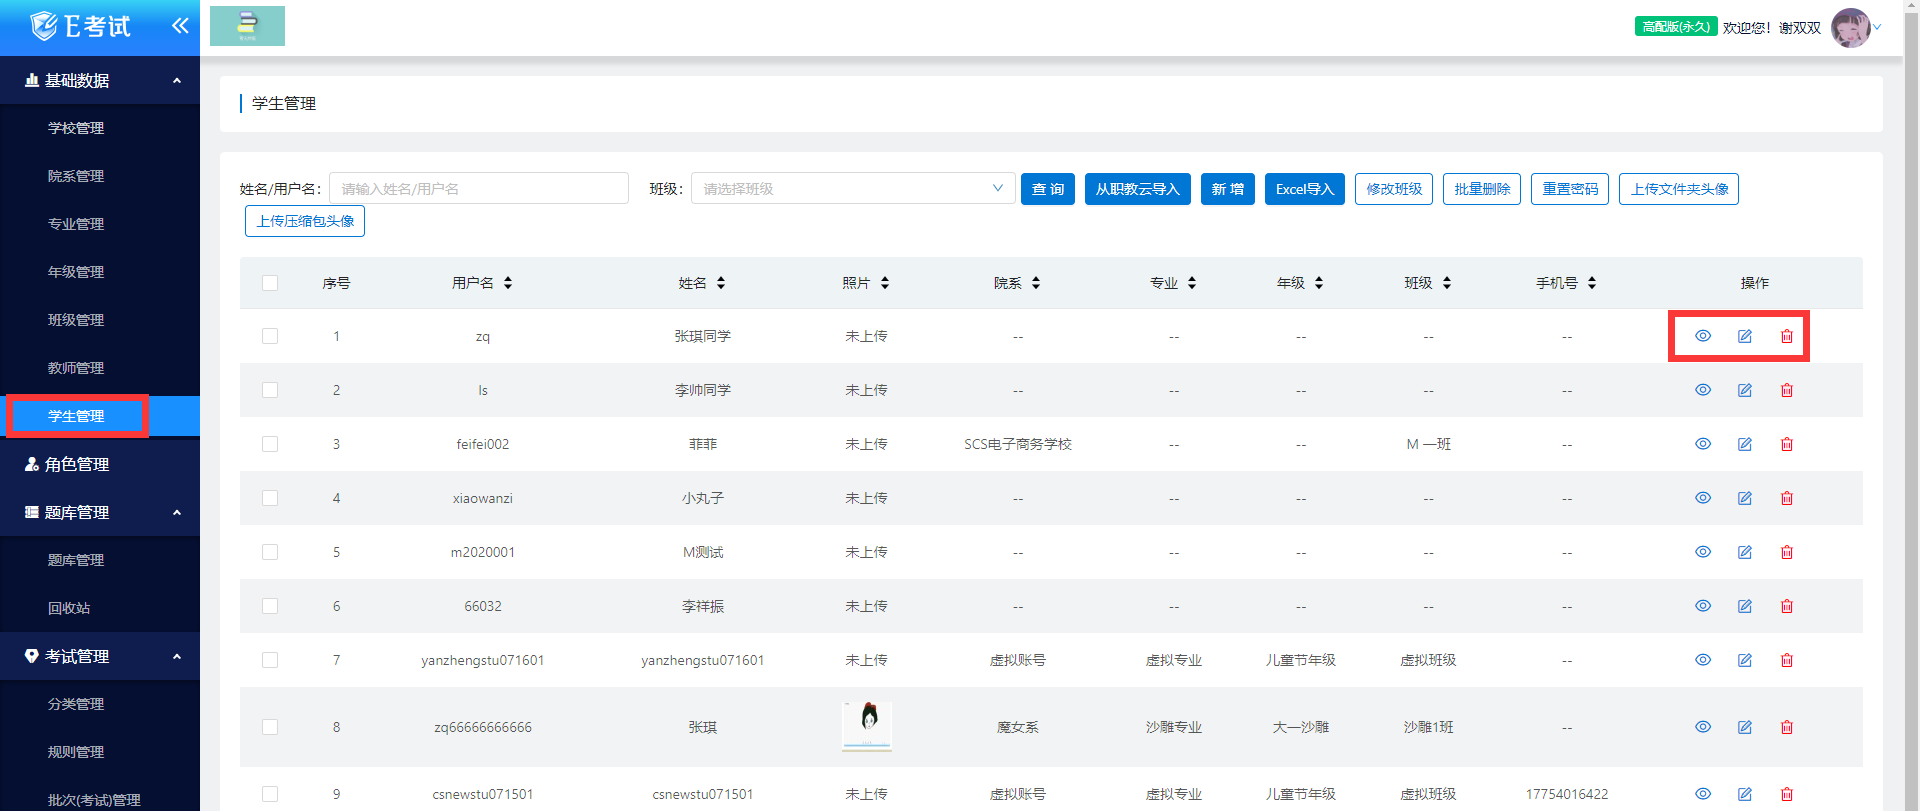Edit the feifei002 student

[1745, 444]
